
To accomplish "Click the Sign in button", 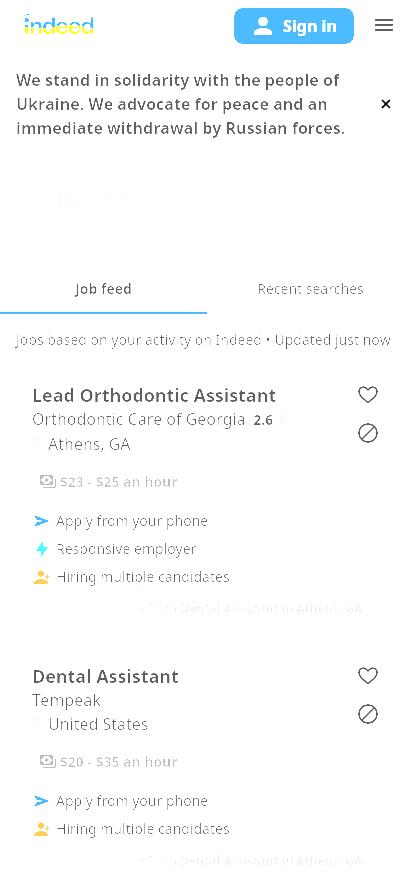I will 294,26.
